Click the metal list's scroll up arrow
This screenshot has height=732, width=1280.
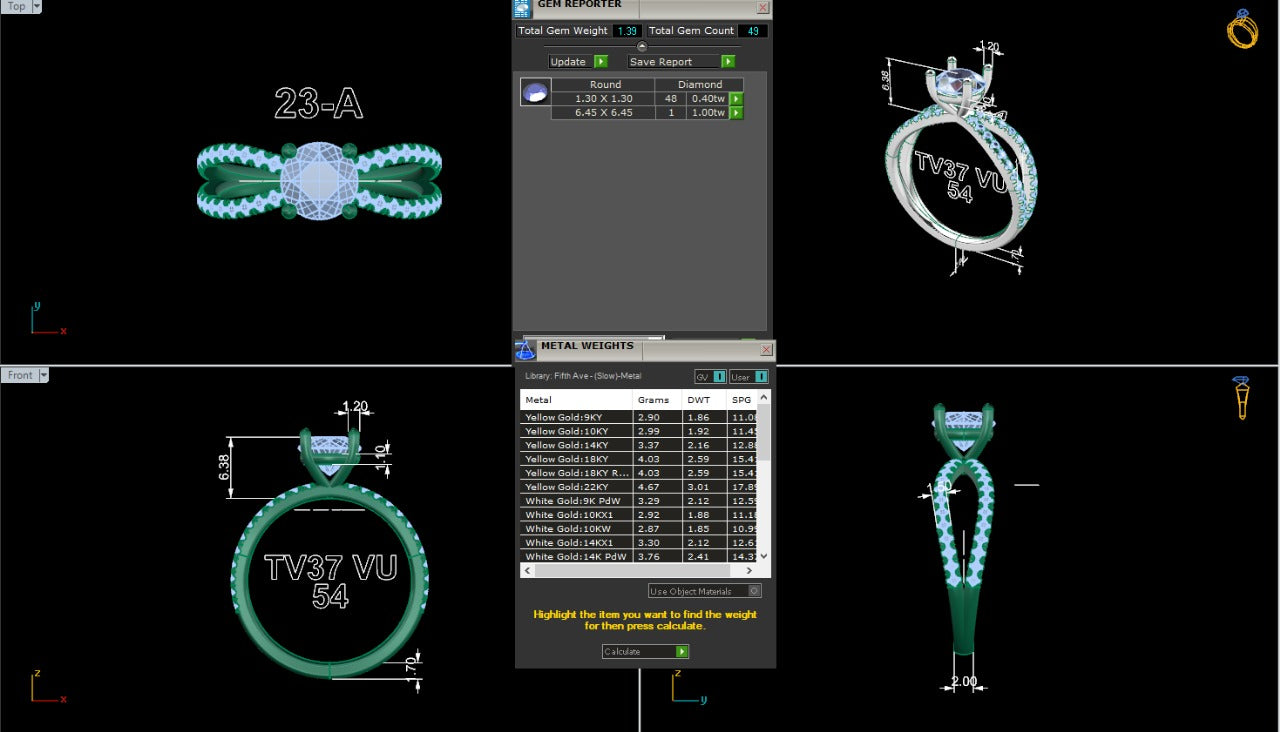coord(764,398)
